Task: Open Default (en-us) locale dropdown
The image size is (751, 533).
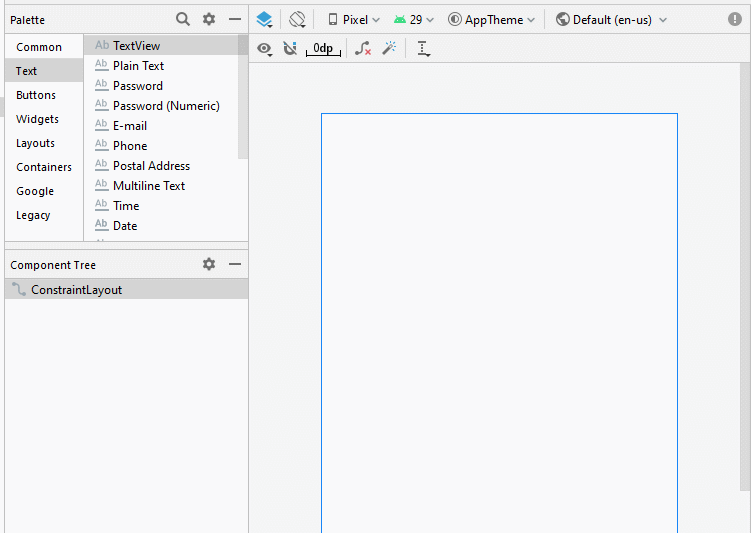Action: [611, 20]
